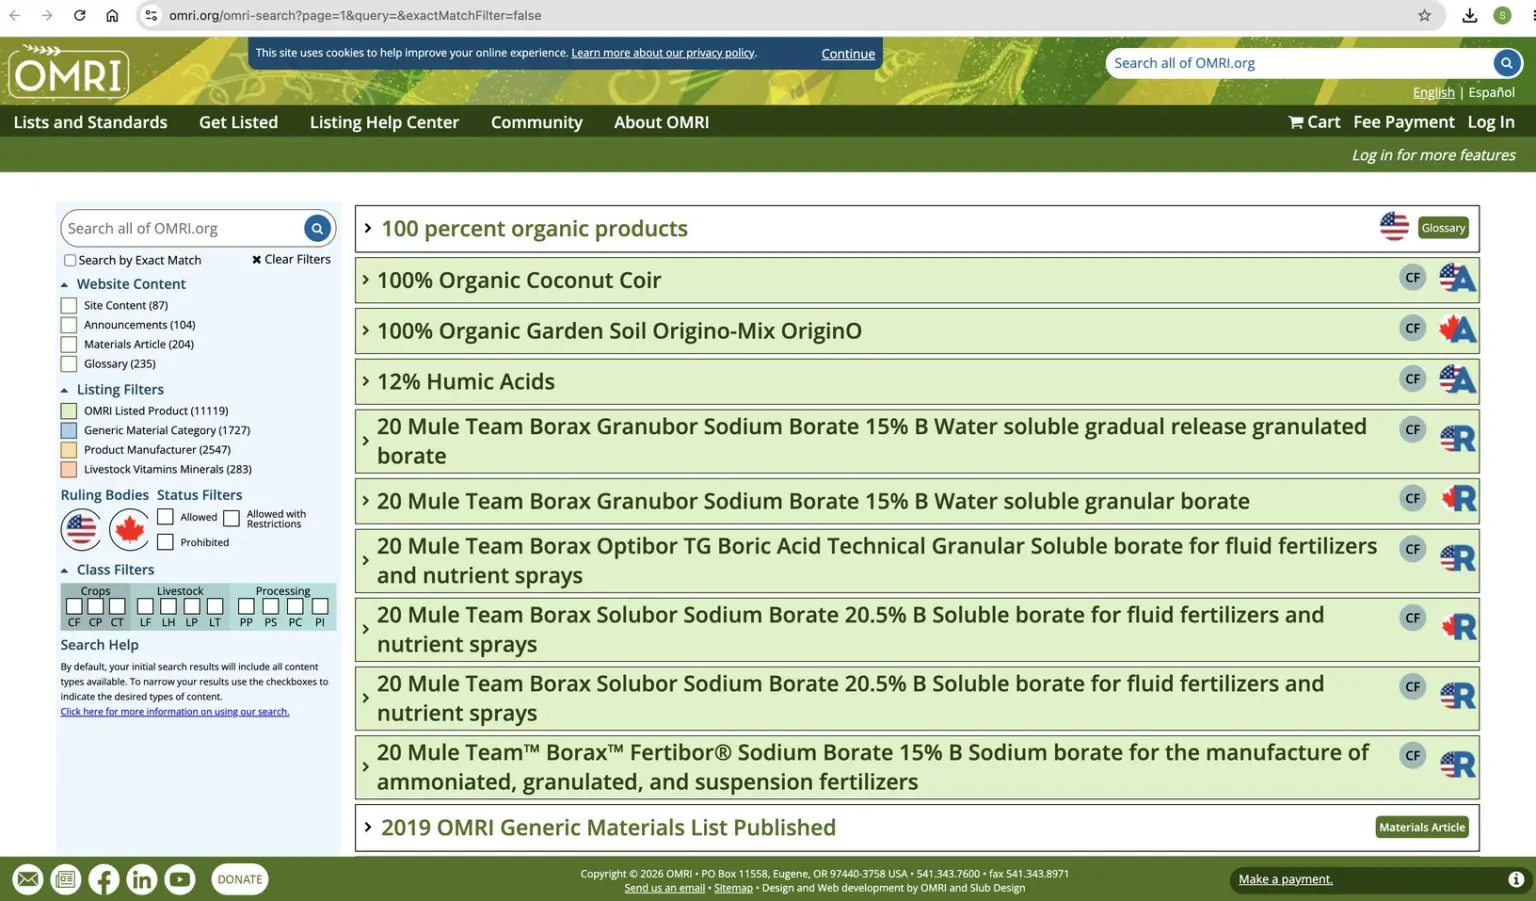This screenshot has width=1536, height=901.
Task: Collapse the Website Content filter section
Action: coord(65,285)
